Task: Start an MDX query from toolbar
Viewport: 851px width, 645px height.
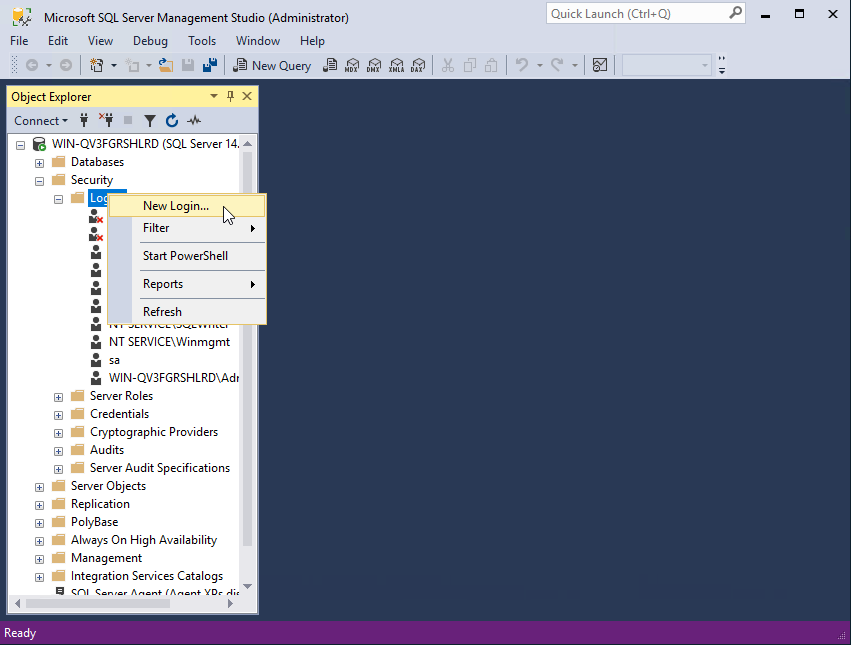Action: click(352, 66)
